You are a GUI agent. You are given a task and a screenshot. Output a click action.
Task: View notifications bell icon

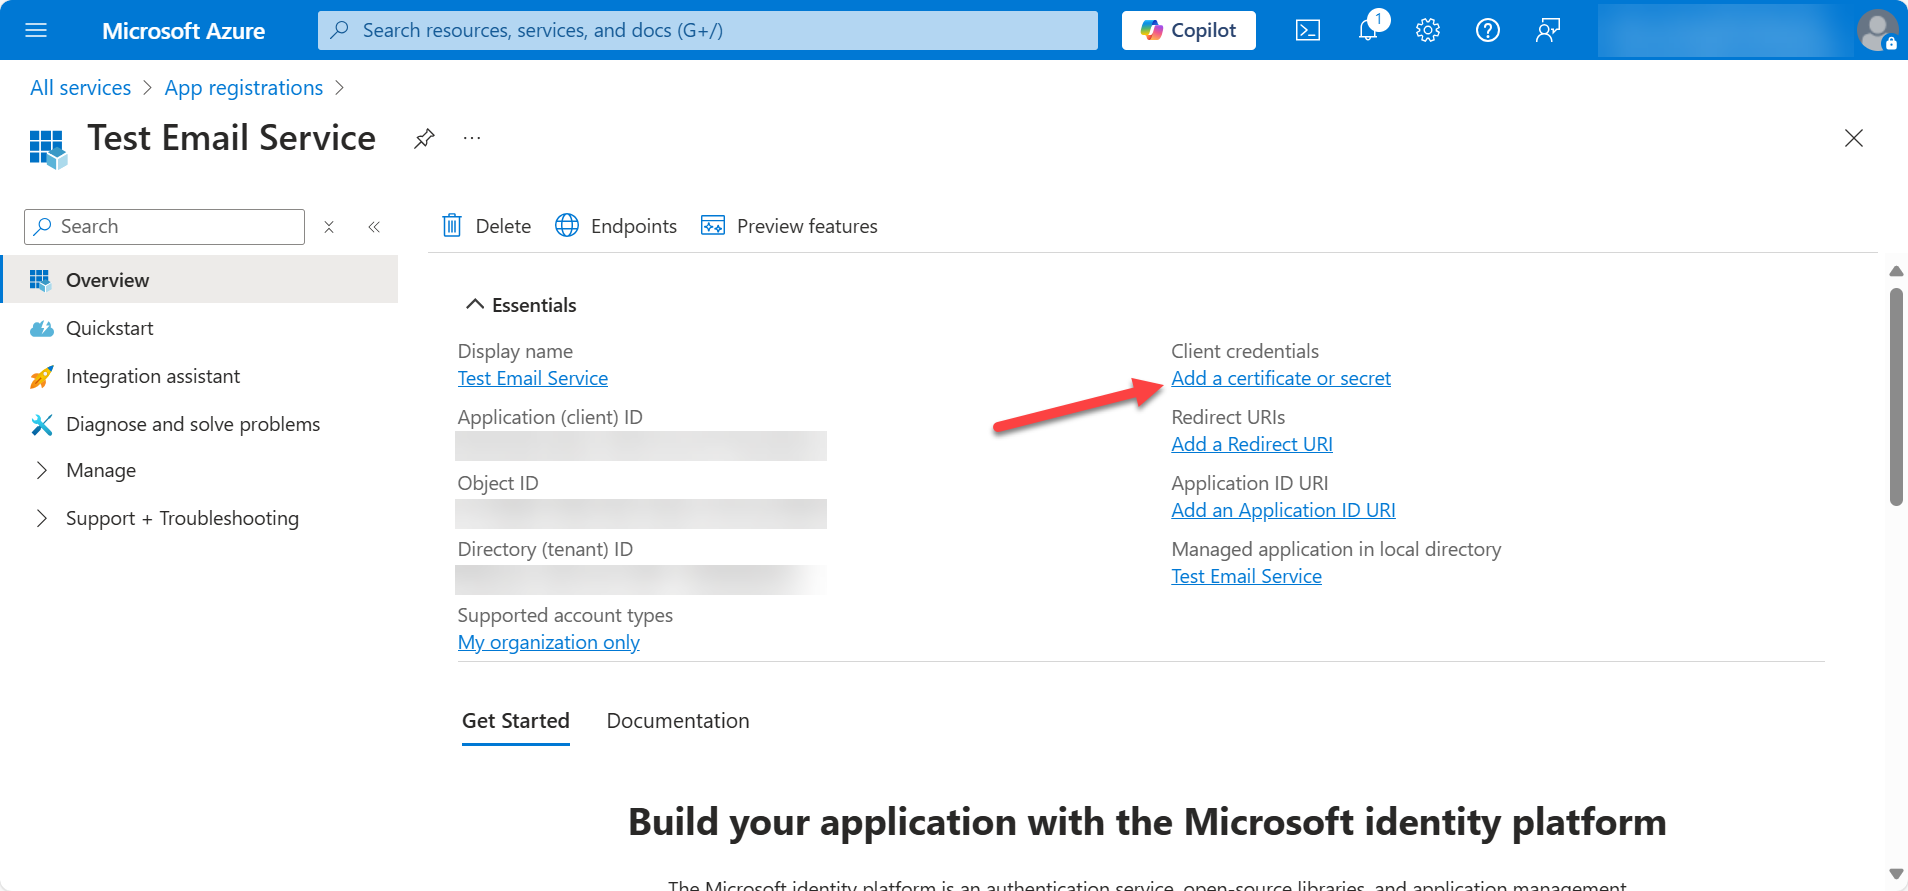[1369, 30]
